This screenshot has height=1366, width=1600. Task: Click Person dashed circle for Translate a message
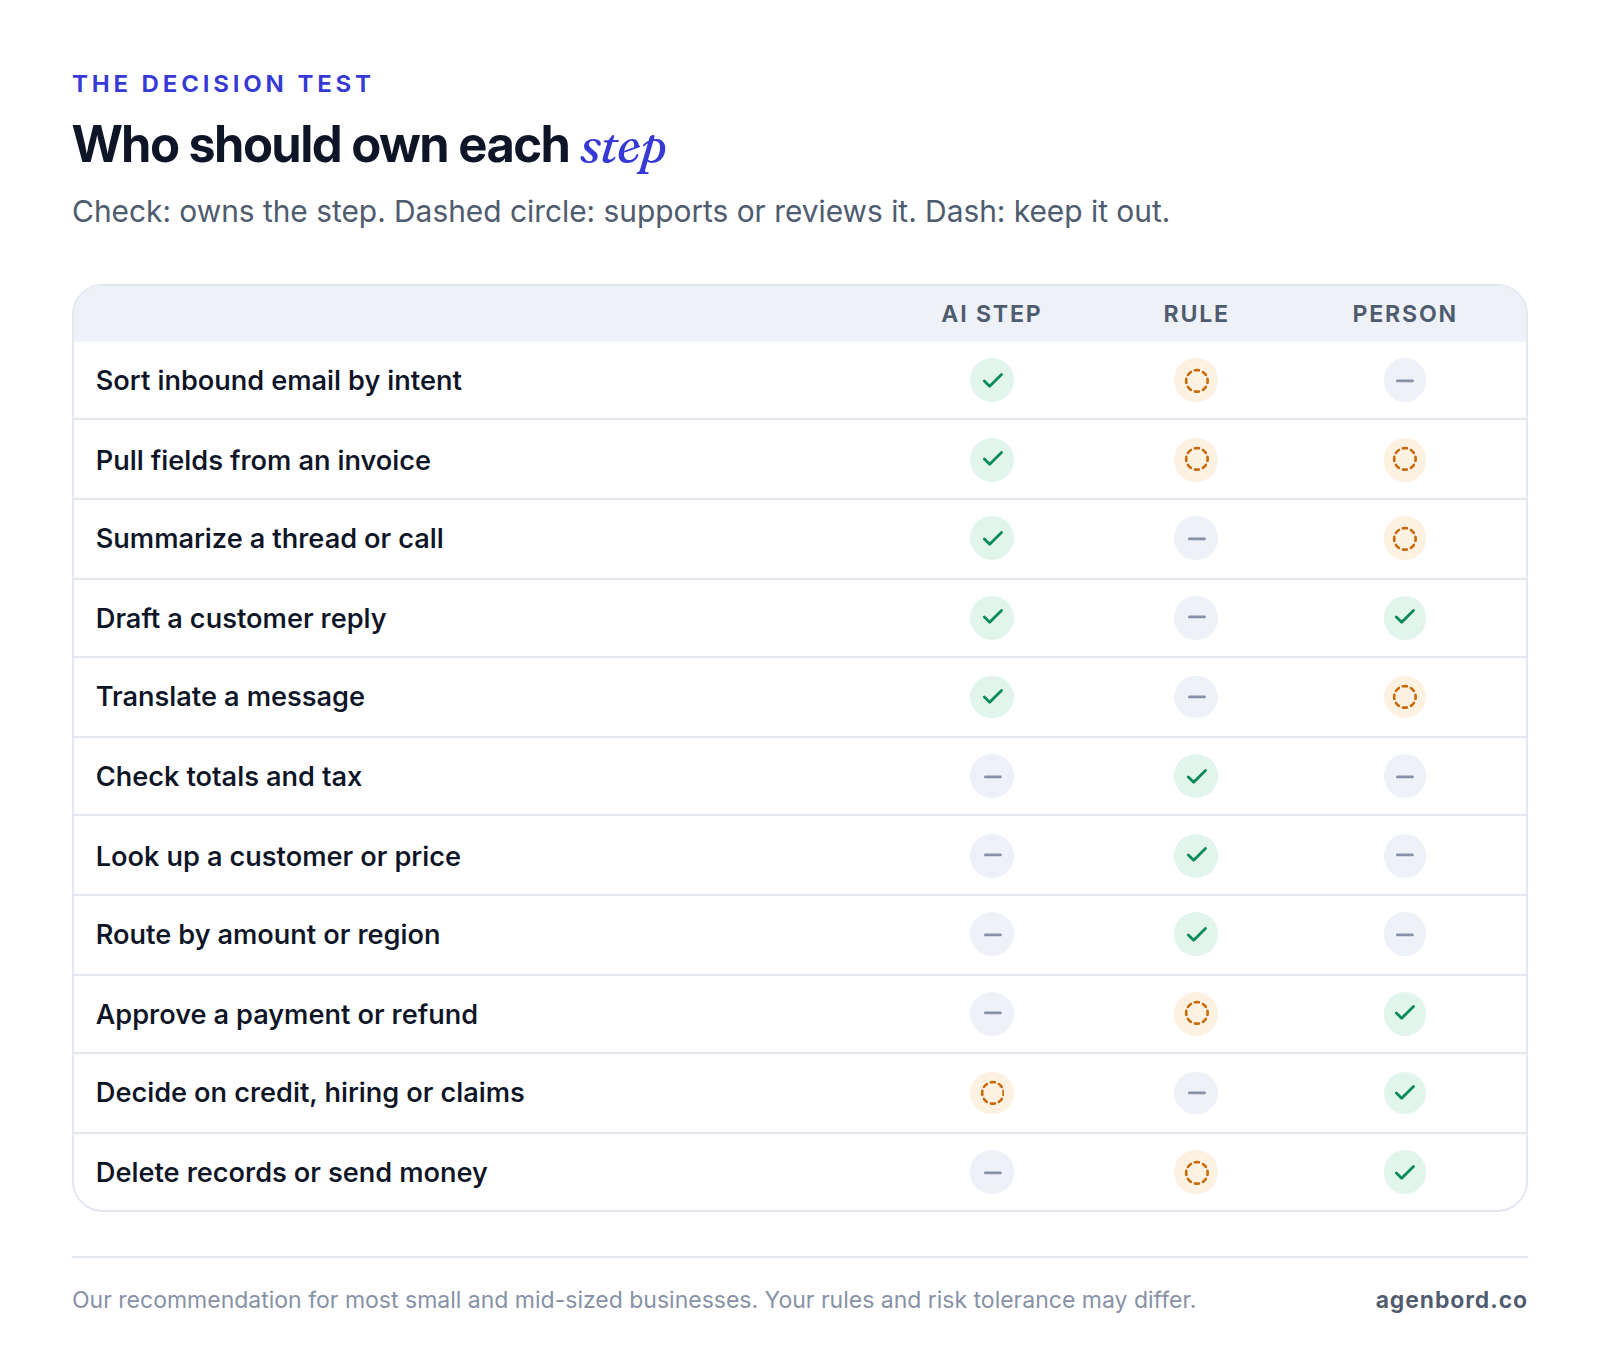[1405, 696]
